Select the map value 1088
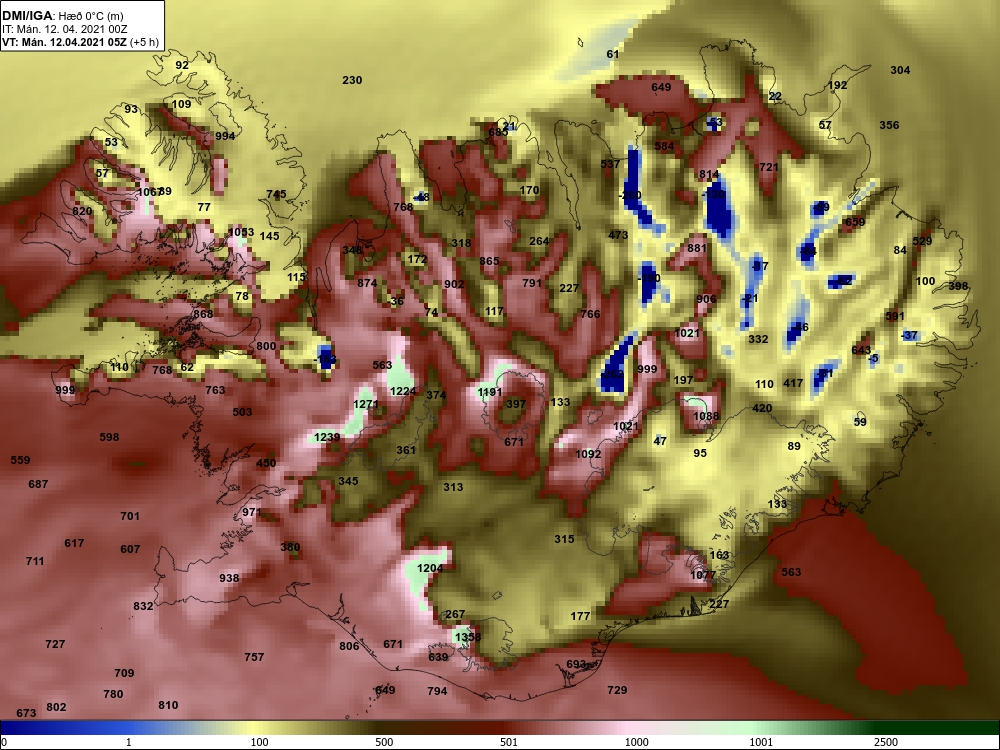Screen dimensions: 1000x750 (706, 416)
